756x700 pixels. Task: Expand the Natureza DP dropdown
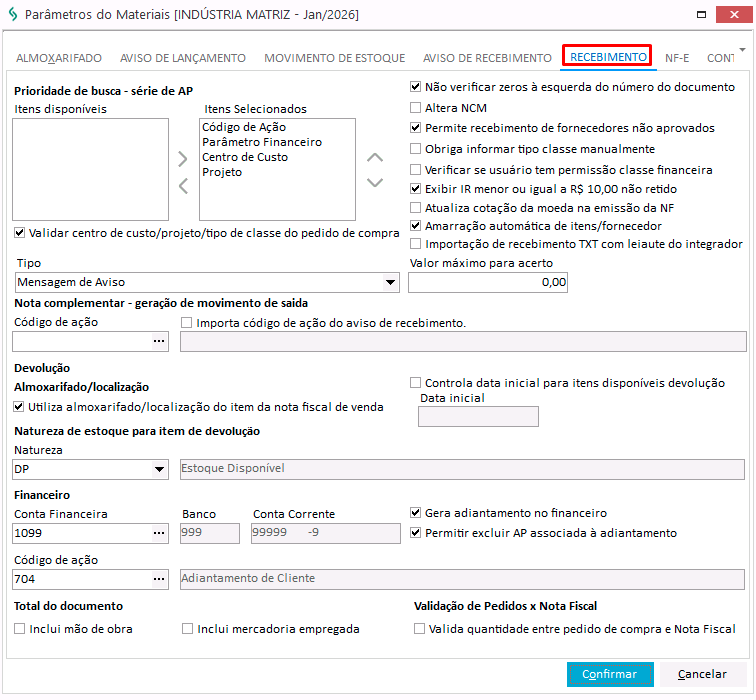pos(159,469)
